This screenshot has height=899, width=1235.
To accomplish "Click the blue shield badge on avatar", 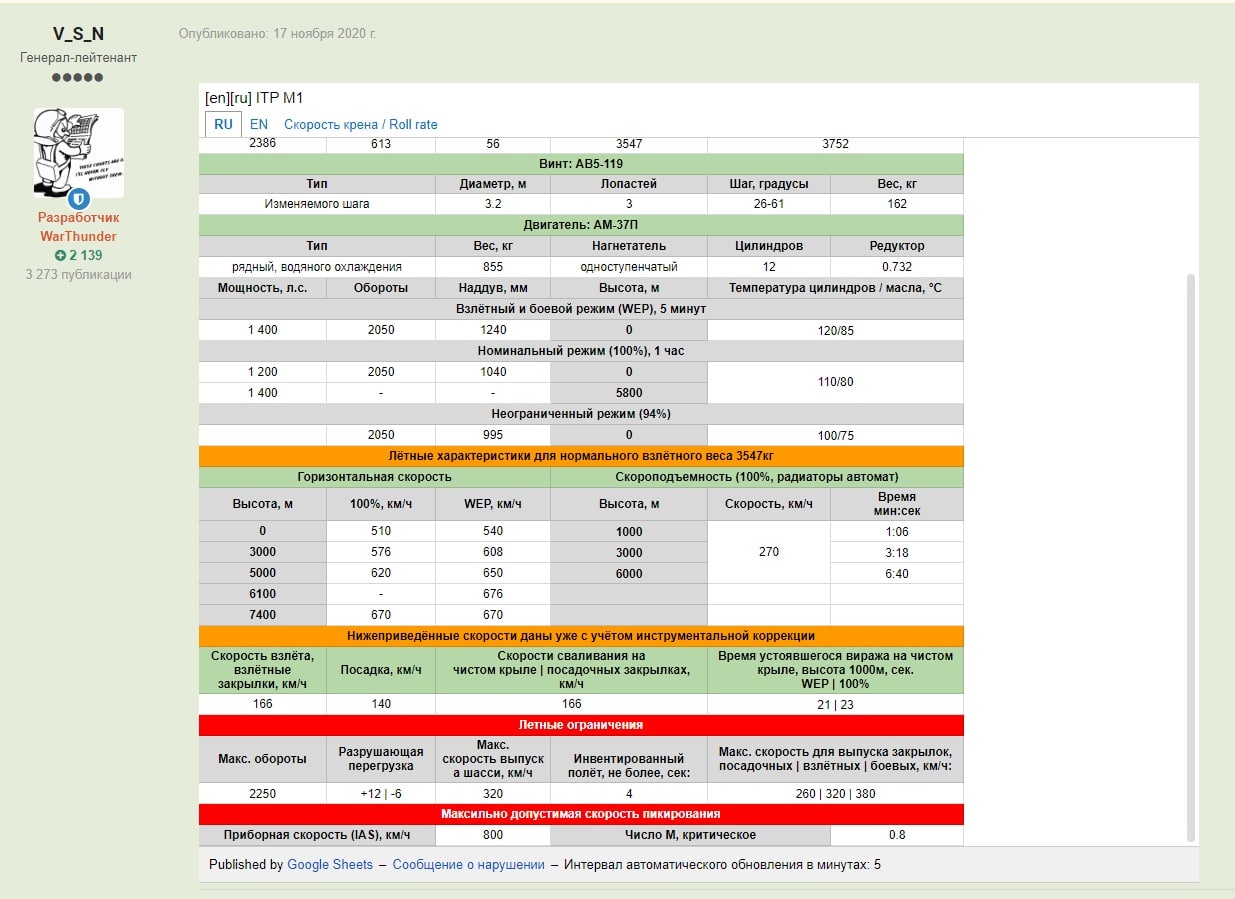I will pyautogui.click(x=79, y=198).
